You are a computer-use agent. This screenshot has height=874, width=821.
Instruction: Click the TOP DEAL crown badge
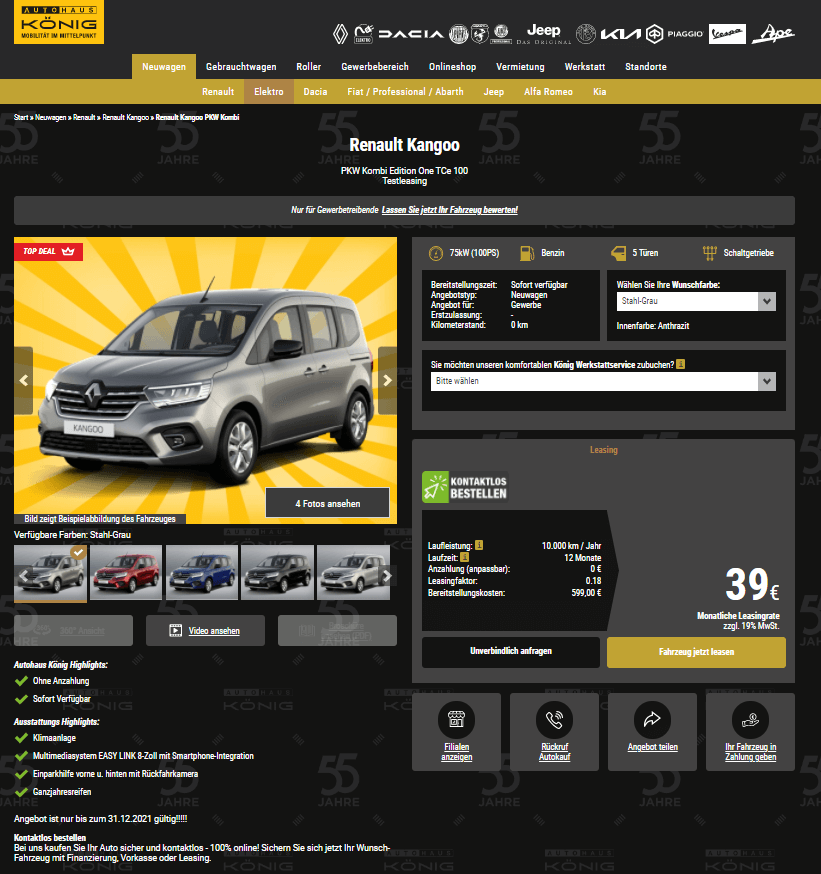point(48,251)
